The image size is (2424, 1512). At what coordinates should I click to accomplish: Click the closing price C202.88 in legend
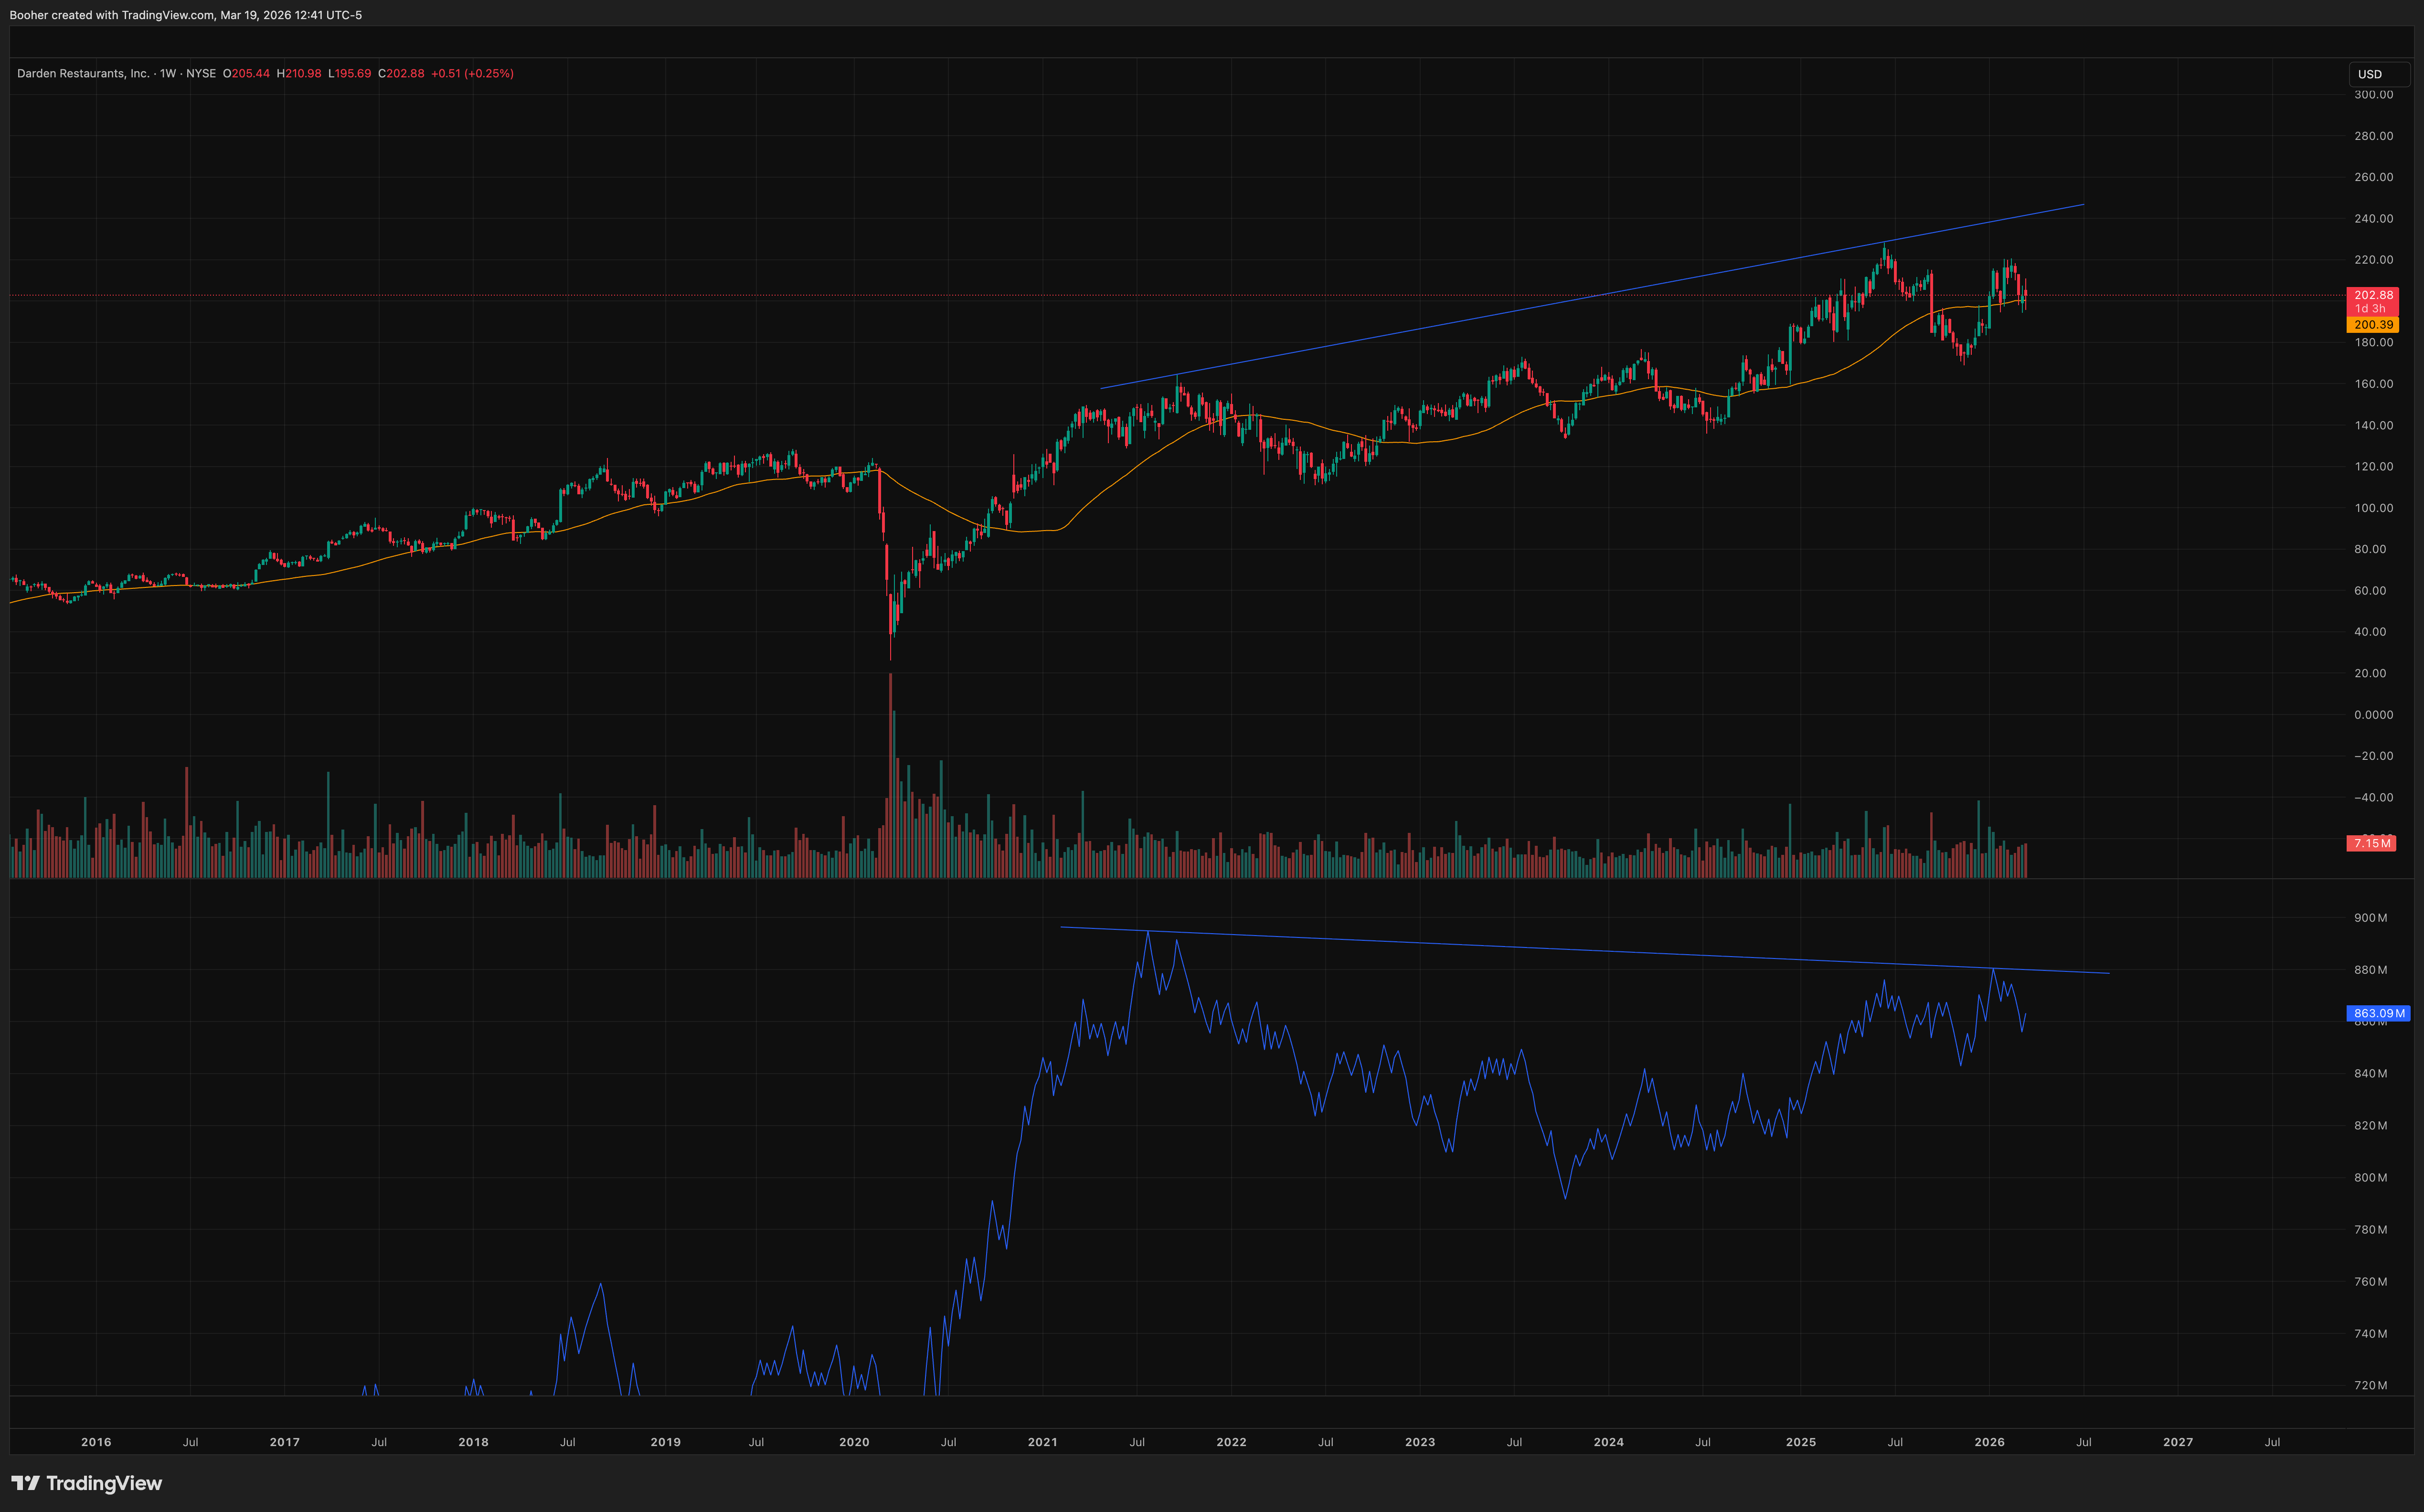point(401,74)
